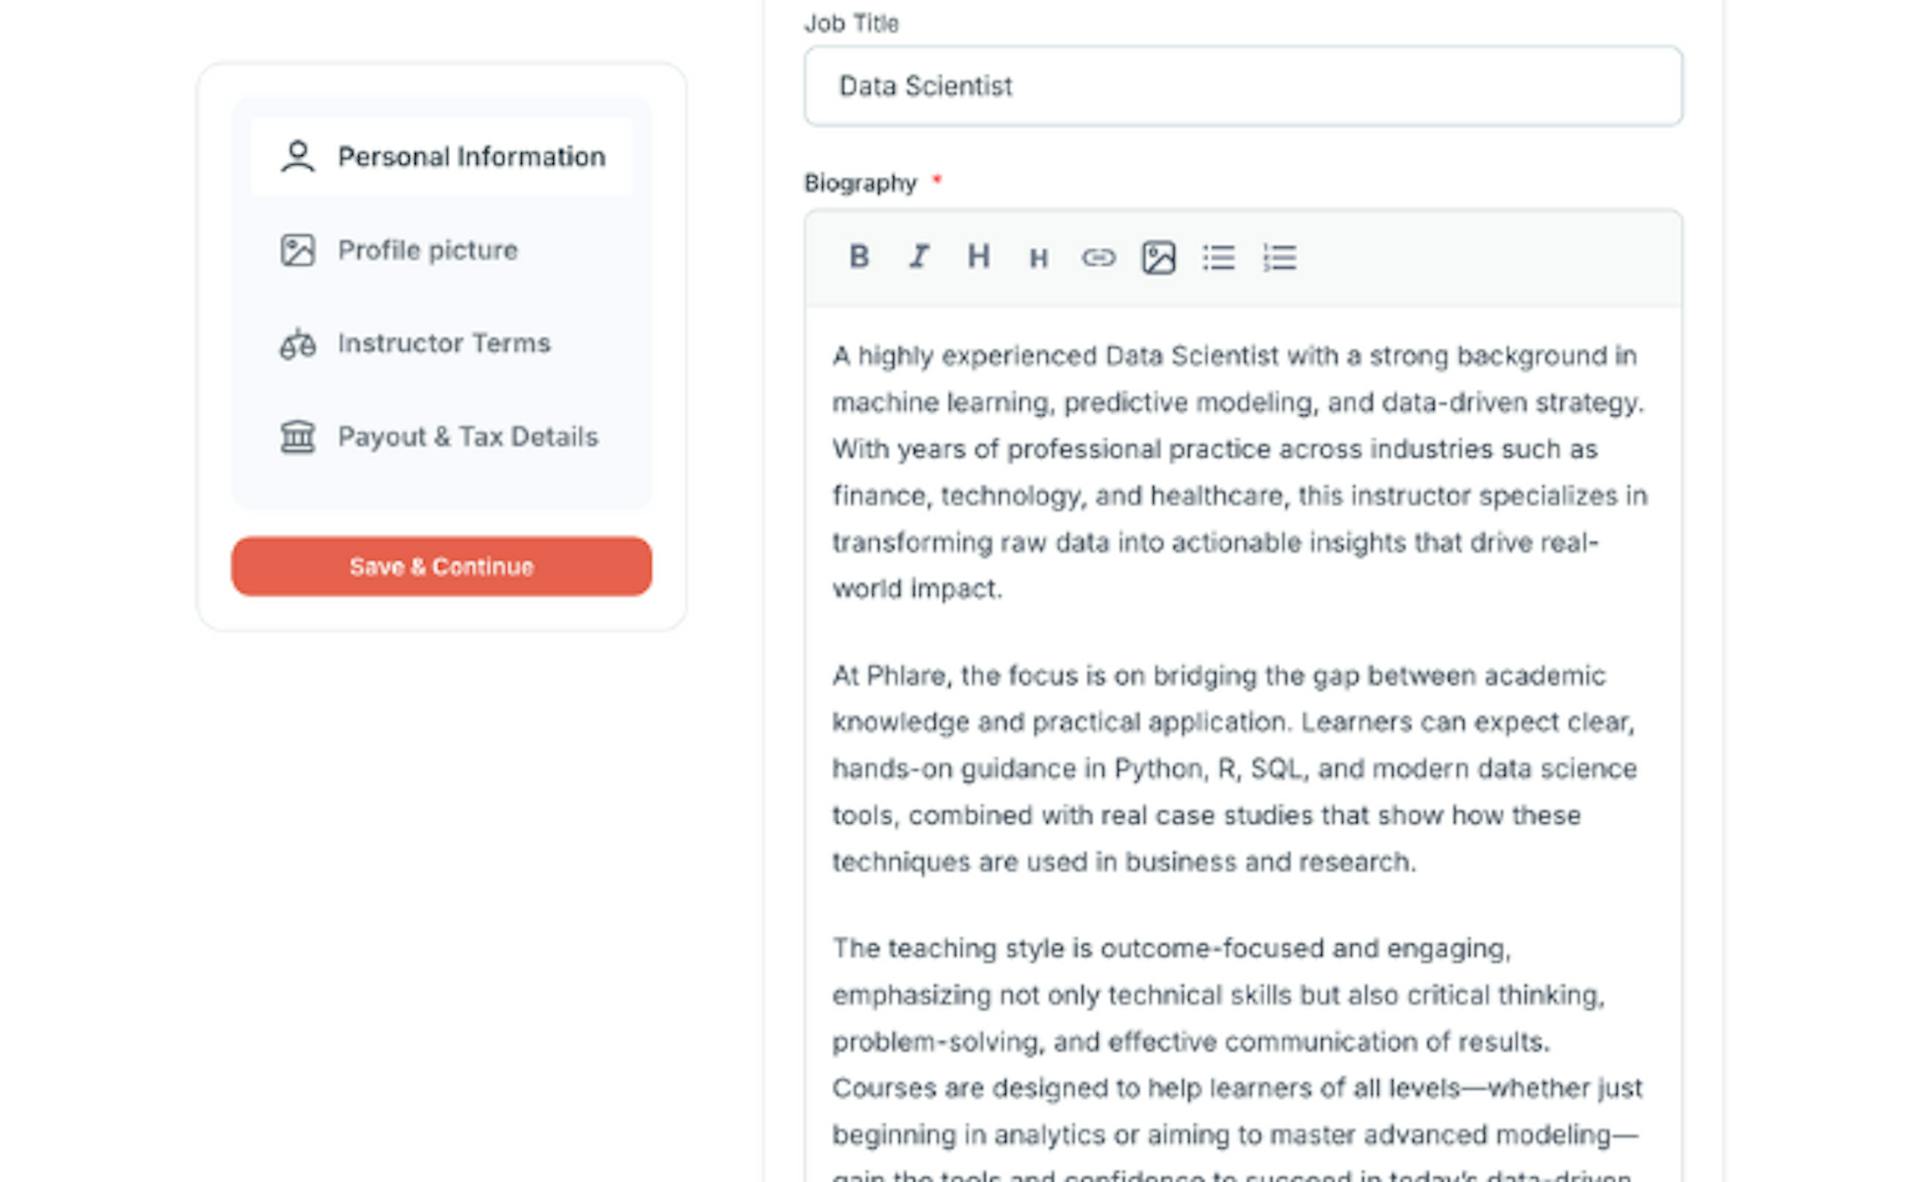Open the Personal Information section

[471, 157]
